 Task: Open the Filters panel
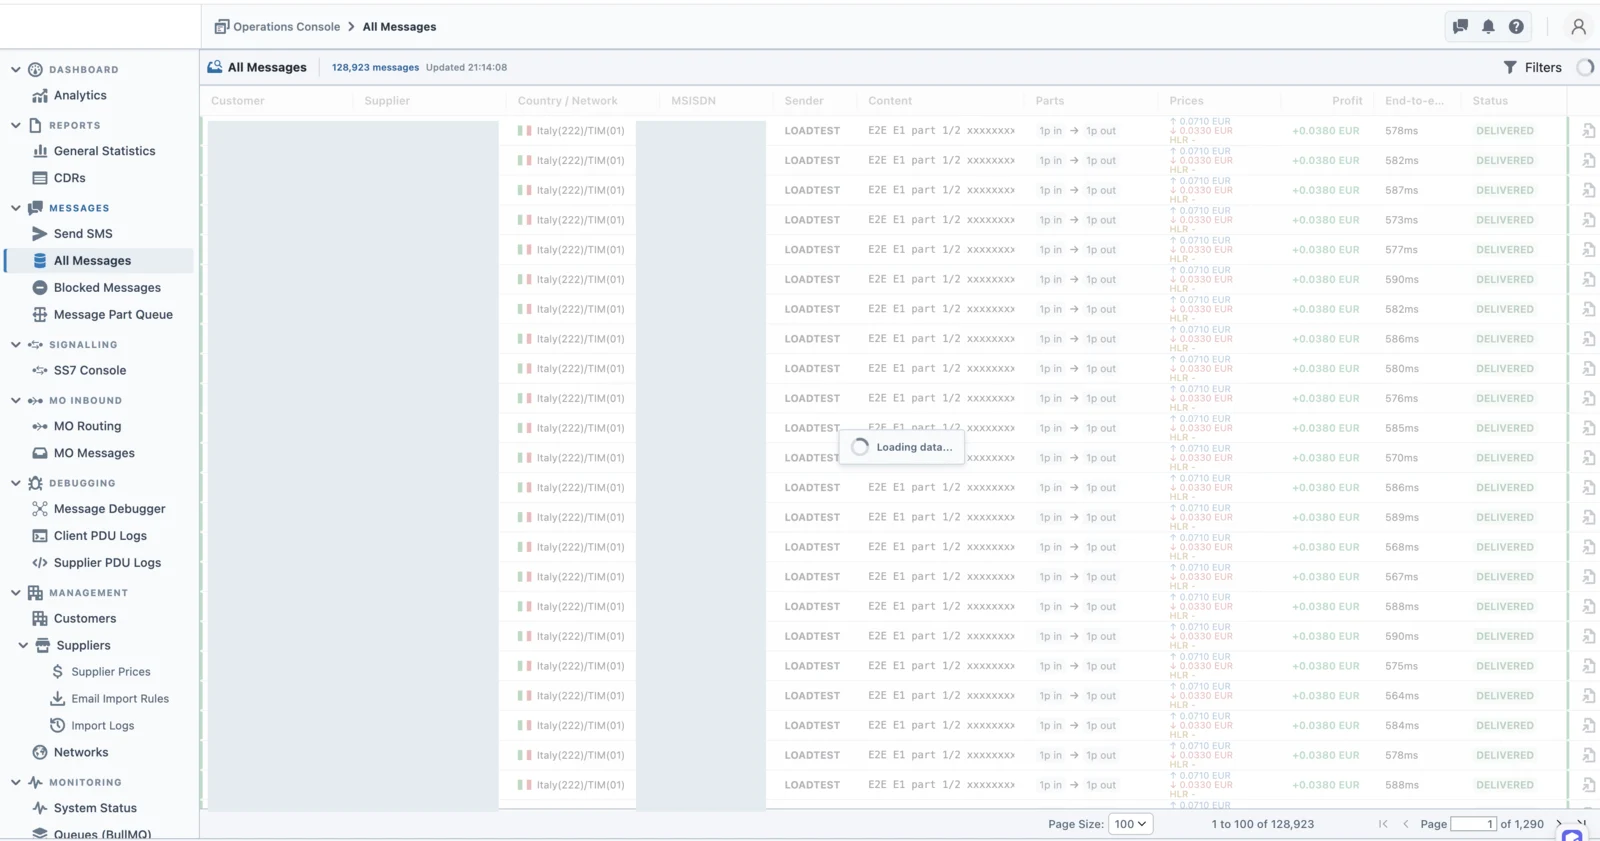[x=1533, y=68]
